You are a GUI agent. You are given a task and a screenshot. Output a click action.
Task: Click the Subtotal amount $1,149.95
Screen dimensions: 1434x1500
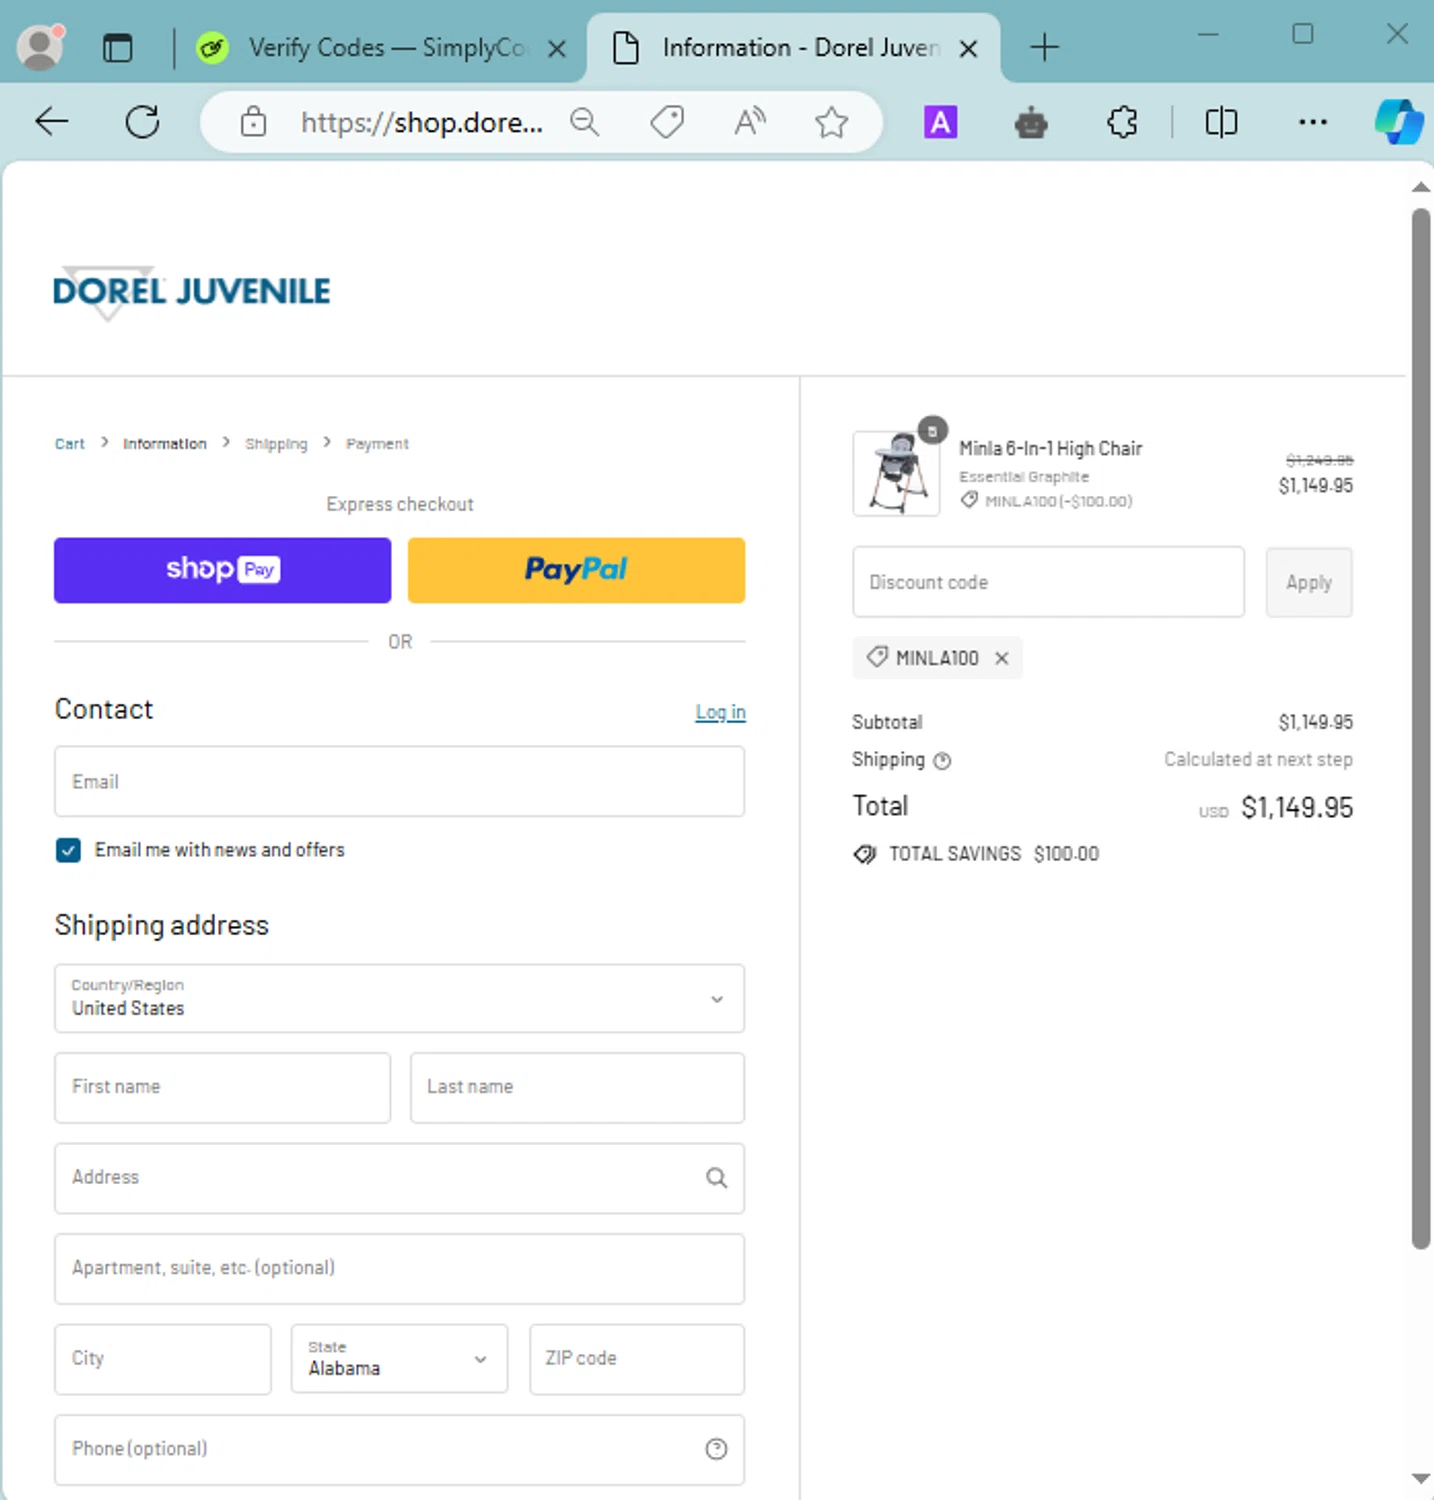1316,722
